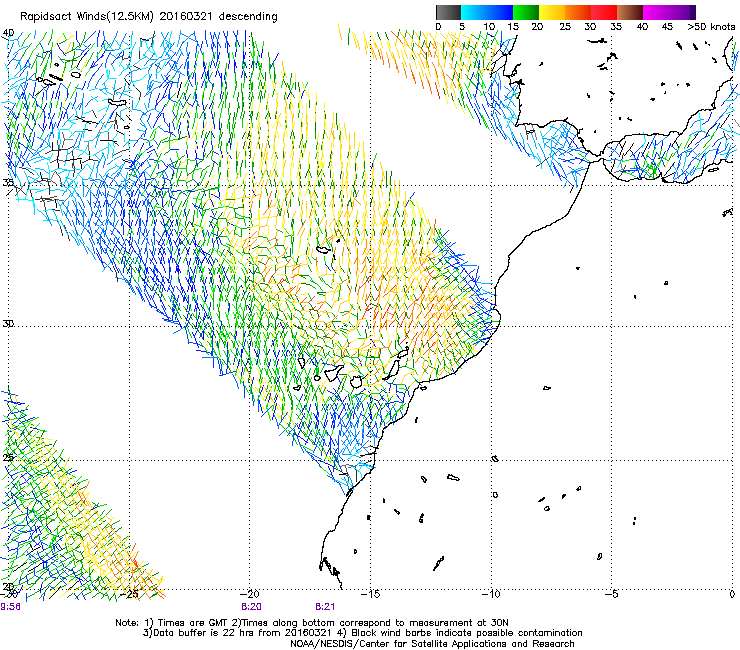Click the orange 25-30 knots legend segment

tap(578, 12)
